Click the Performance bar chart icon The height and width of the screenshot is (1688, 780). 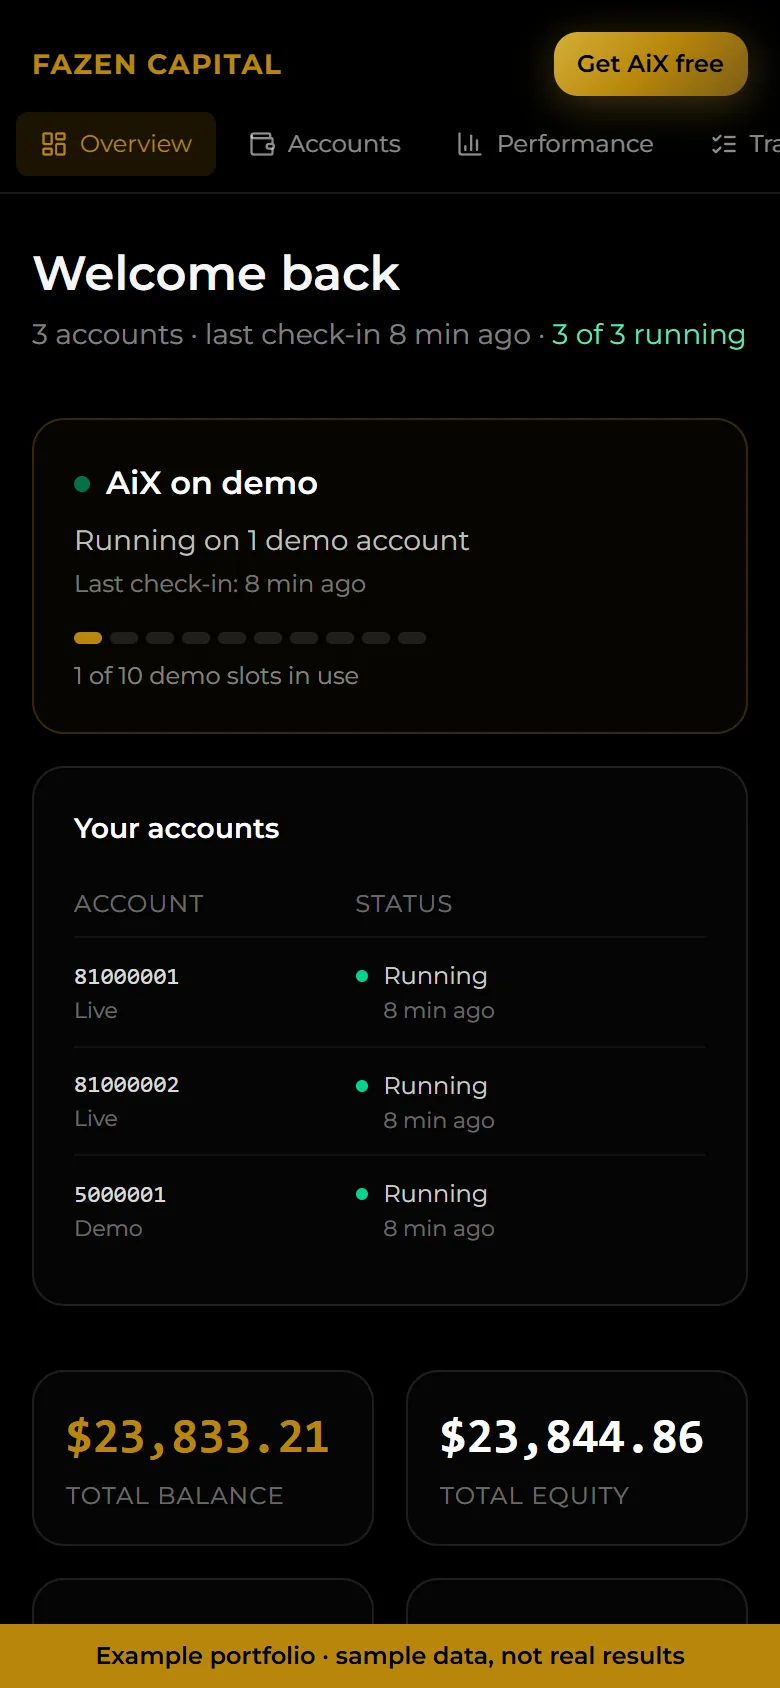click(470, 144)
